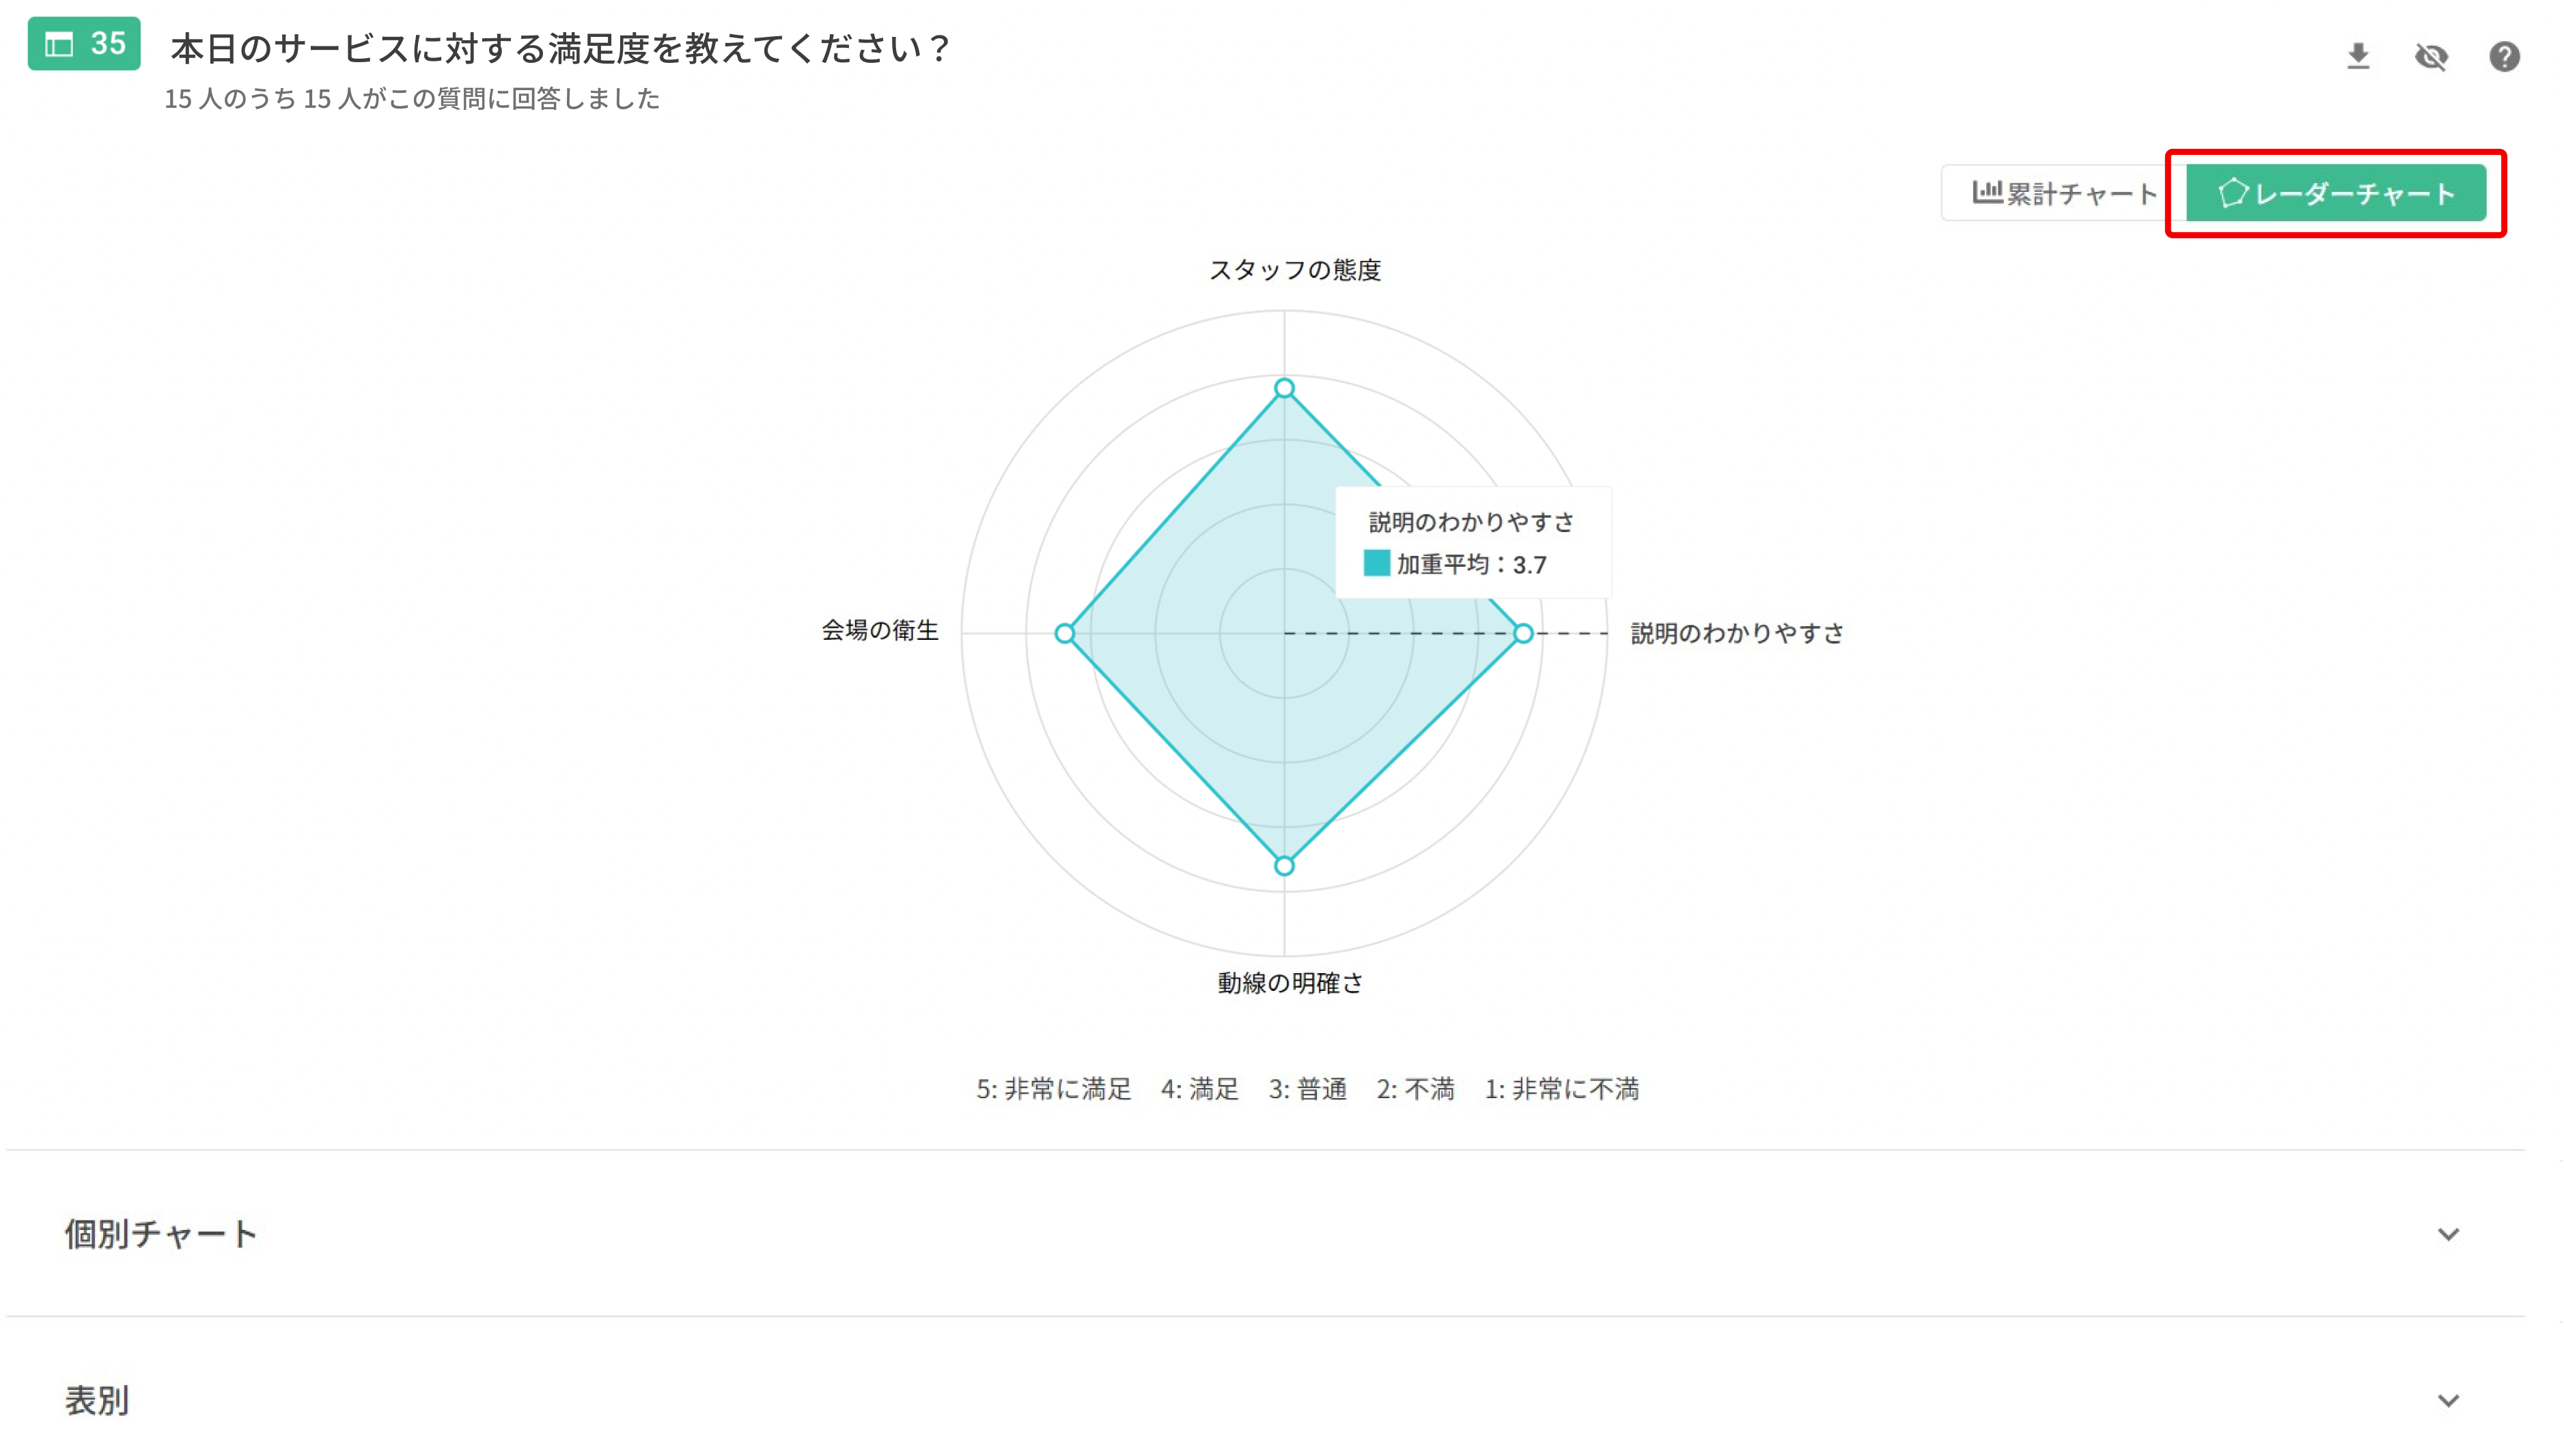Click the 説明のわかりやすさ data point marker
Image resolution: width=2564 pixels, height=1456 pixels.
[1522, 633]
